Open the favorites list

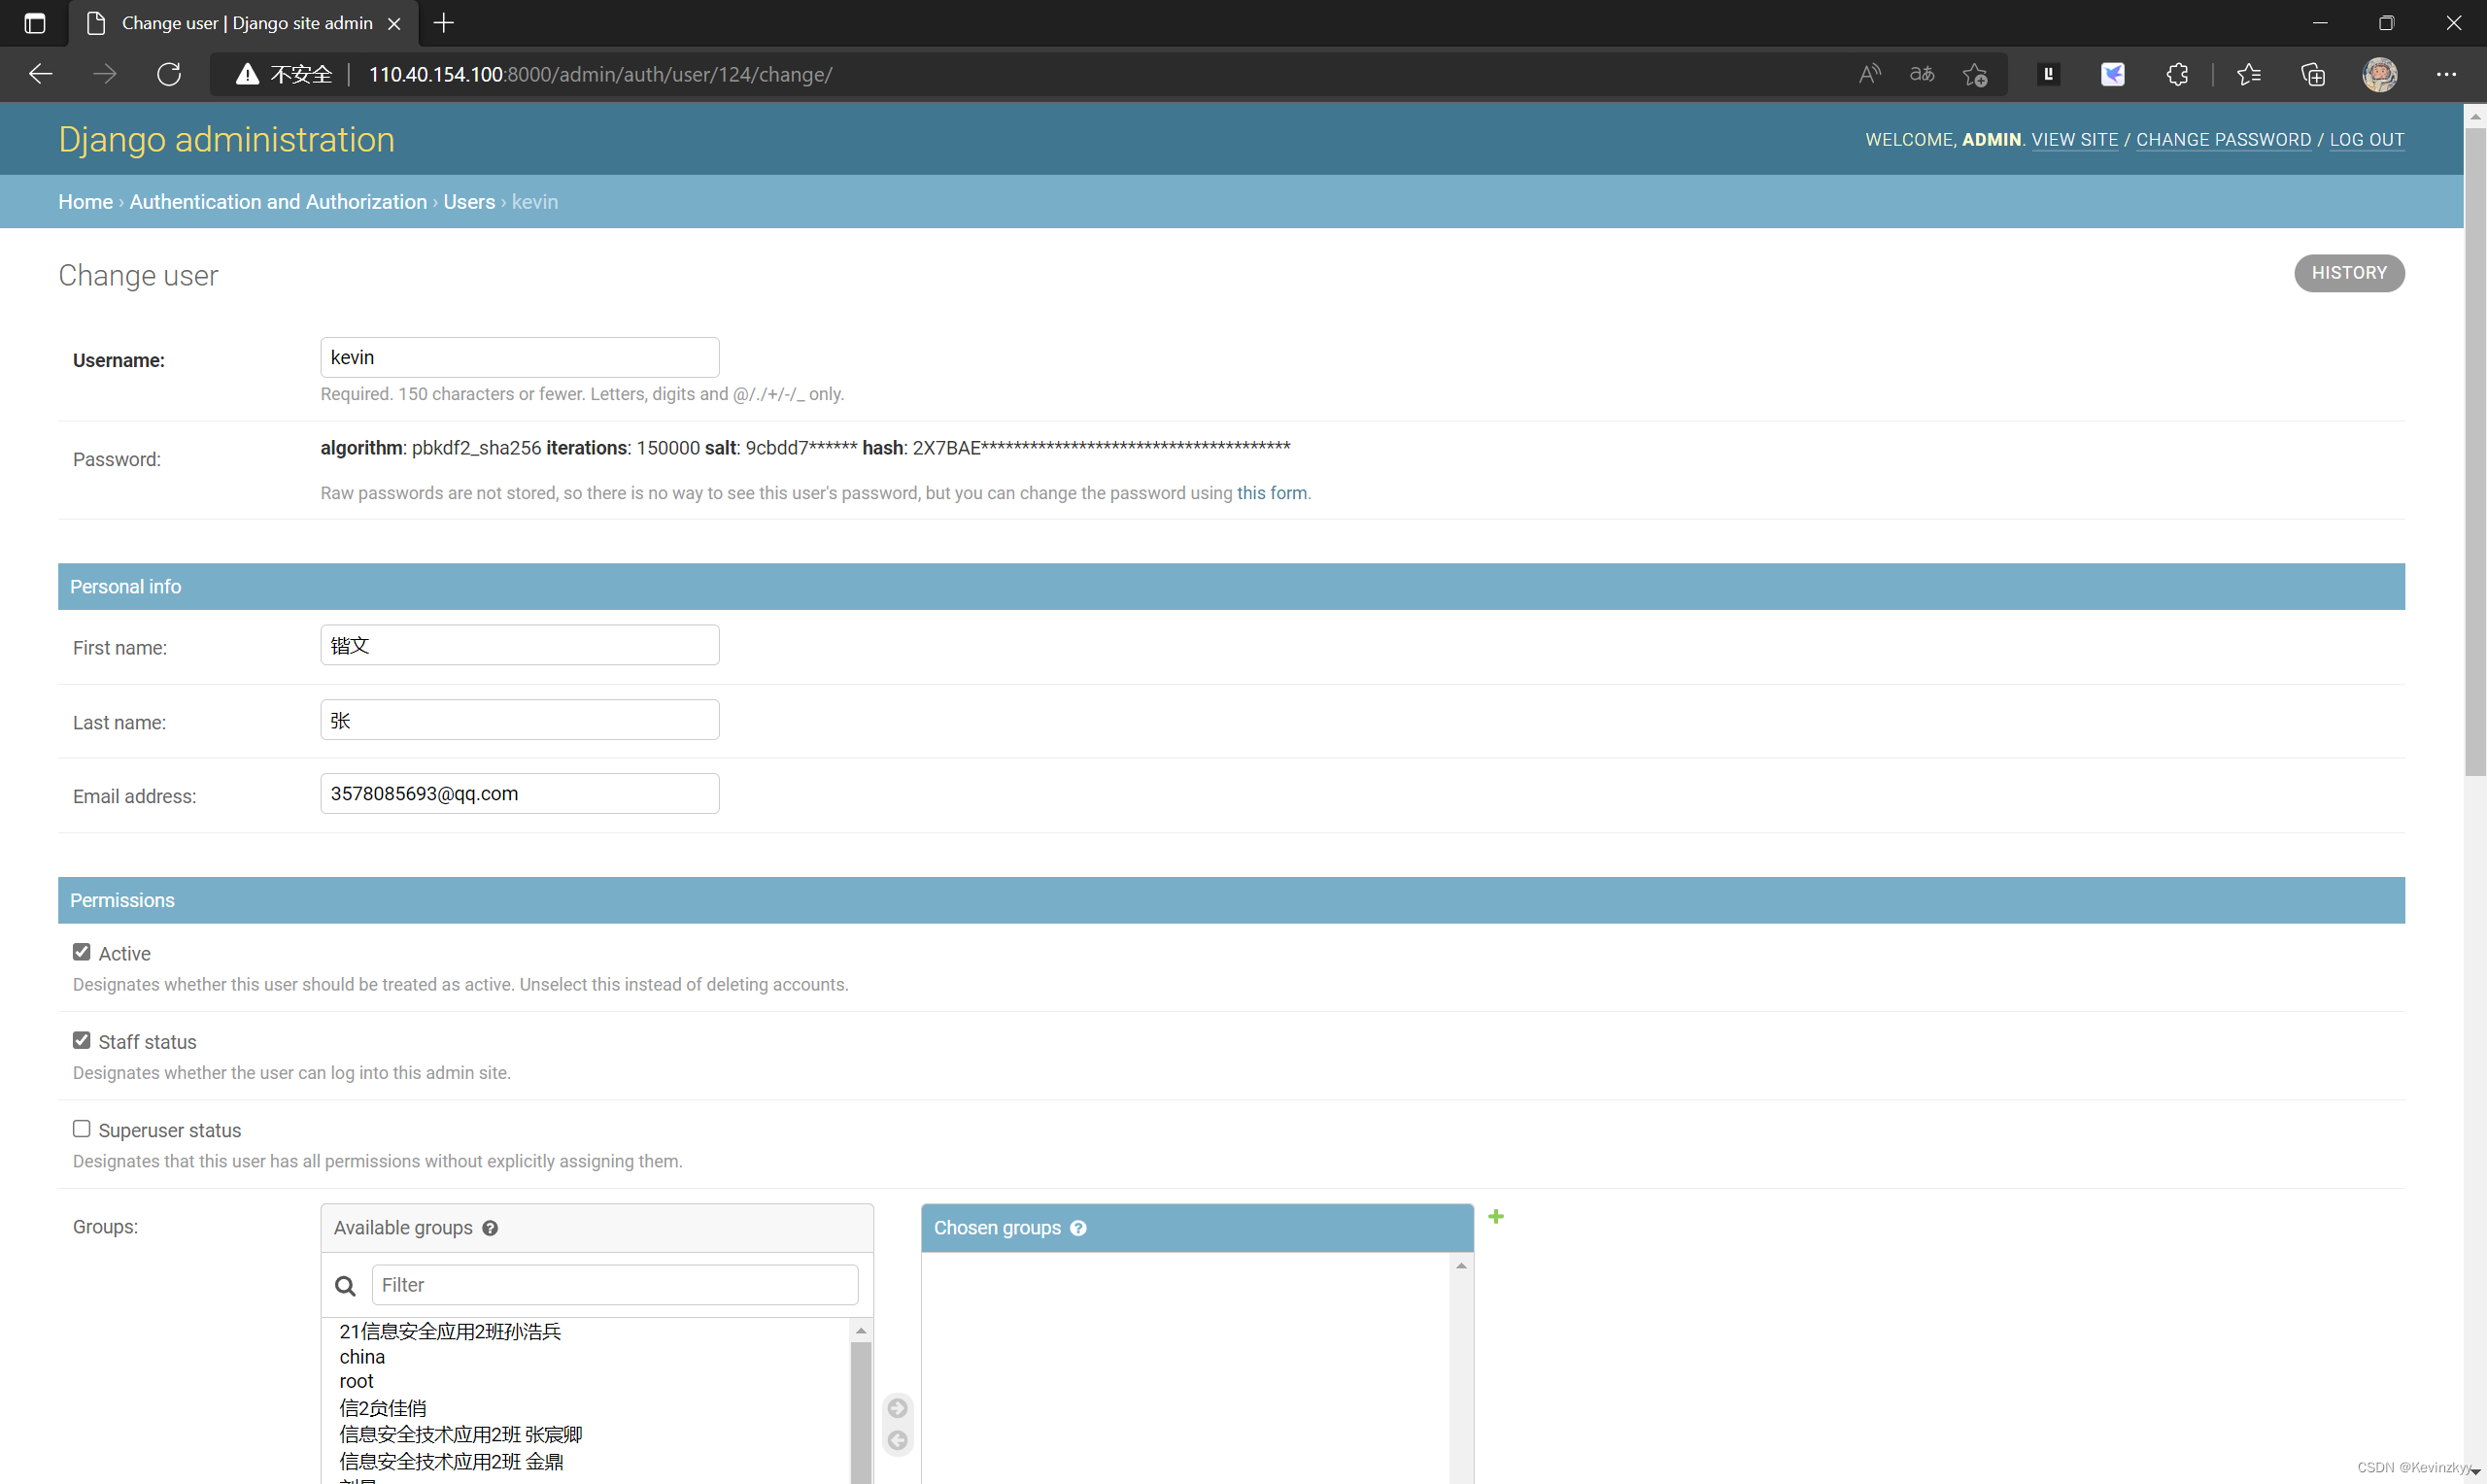point(2248,74)
